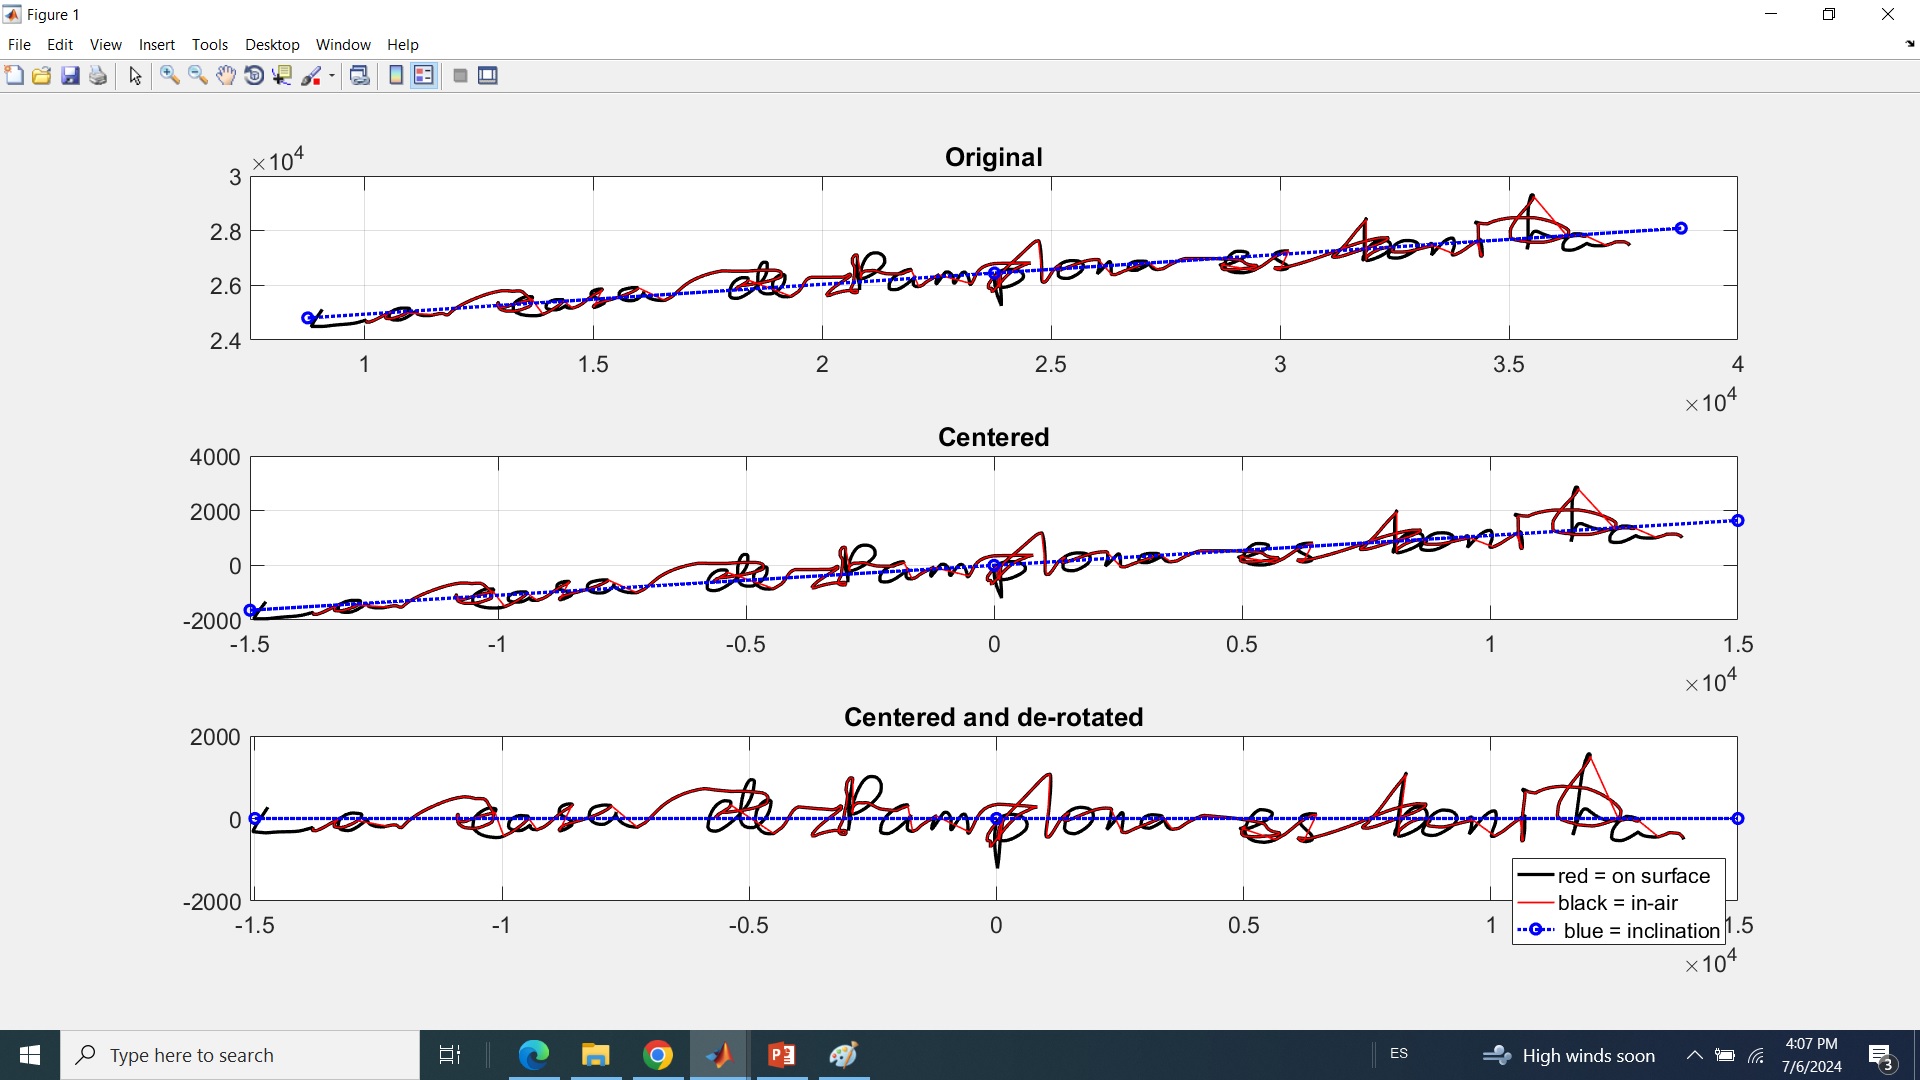Open the network Wi-Fi icon
The height and width of the screenshot is (1080, 1920).
point(1757,1055)
